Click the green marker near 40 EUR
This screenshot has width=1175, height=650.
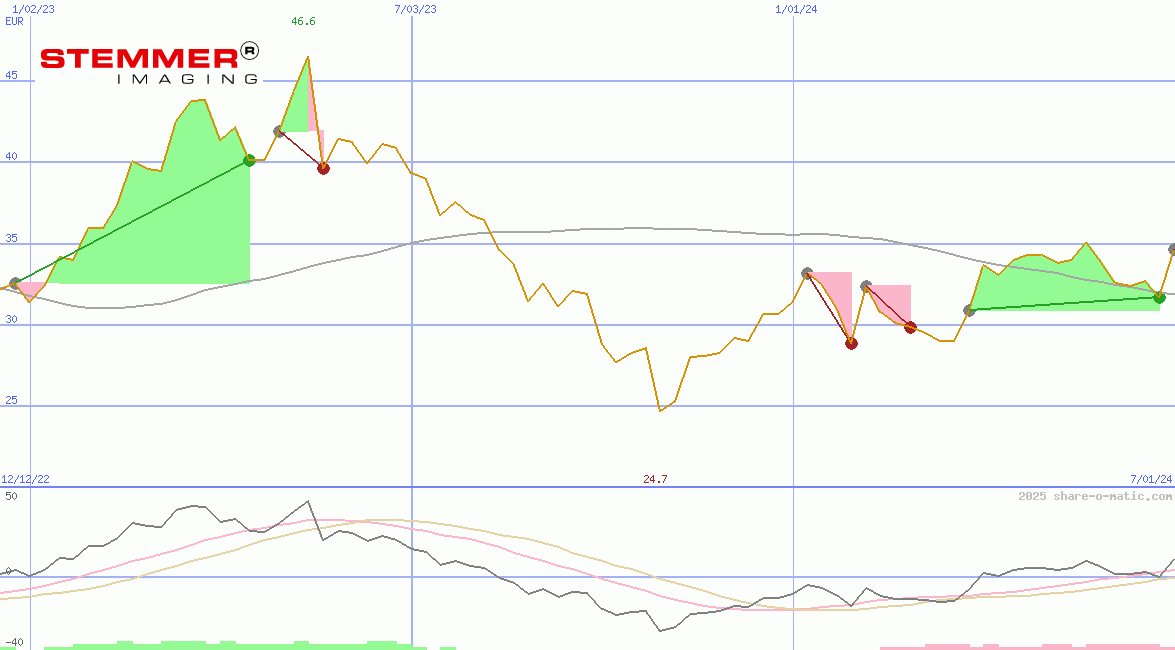249,160
